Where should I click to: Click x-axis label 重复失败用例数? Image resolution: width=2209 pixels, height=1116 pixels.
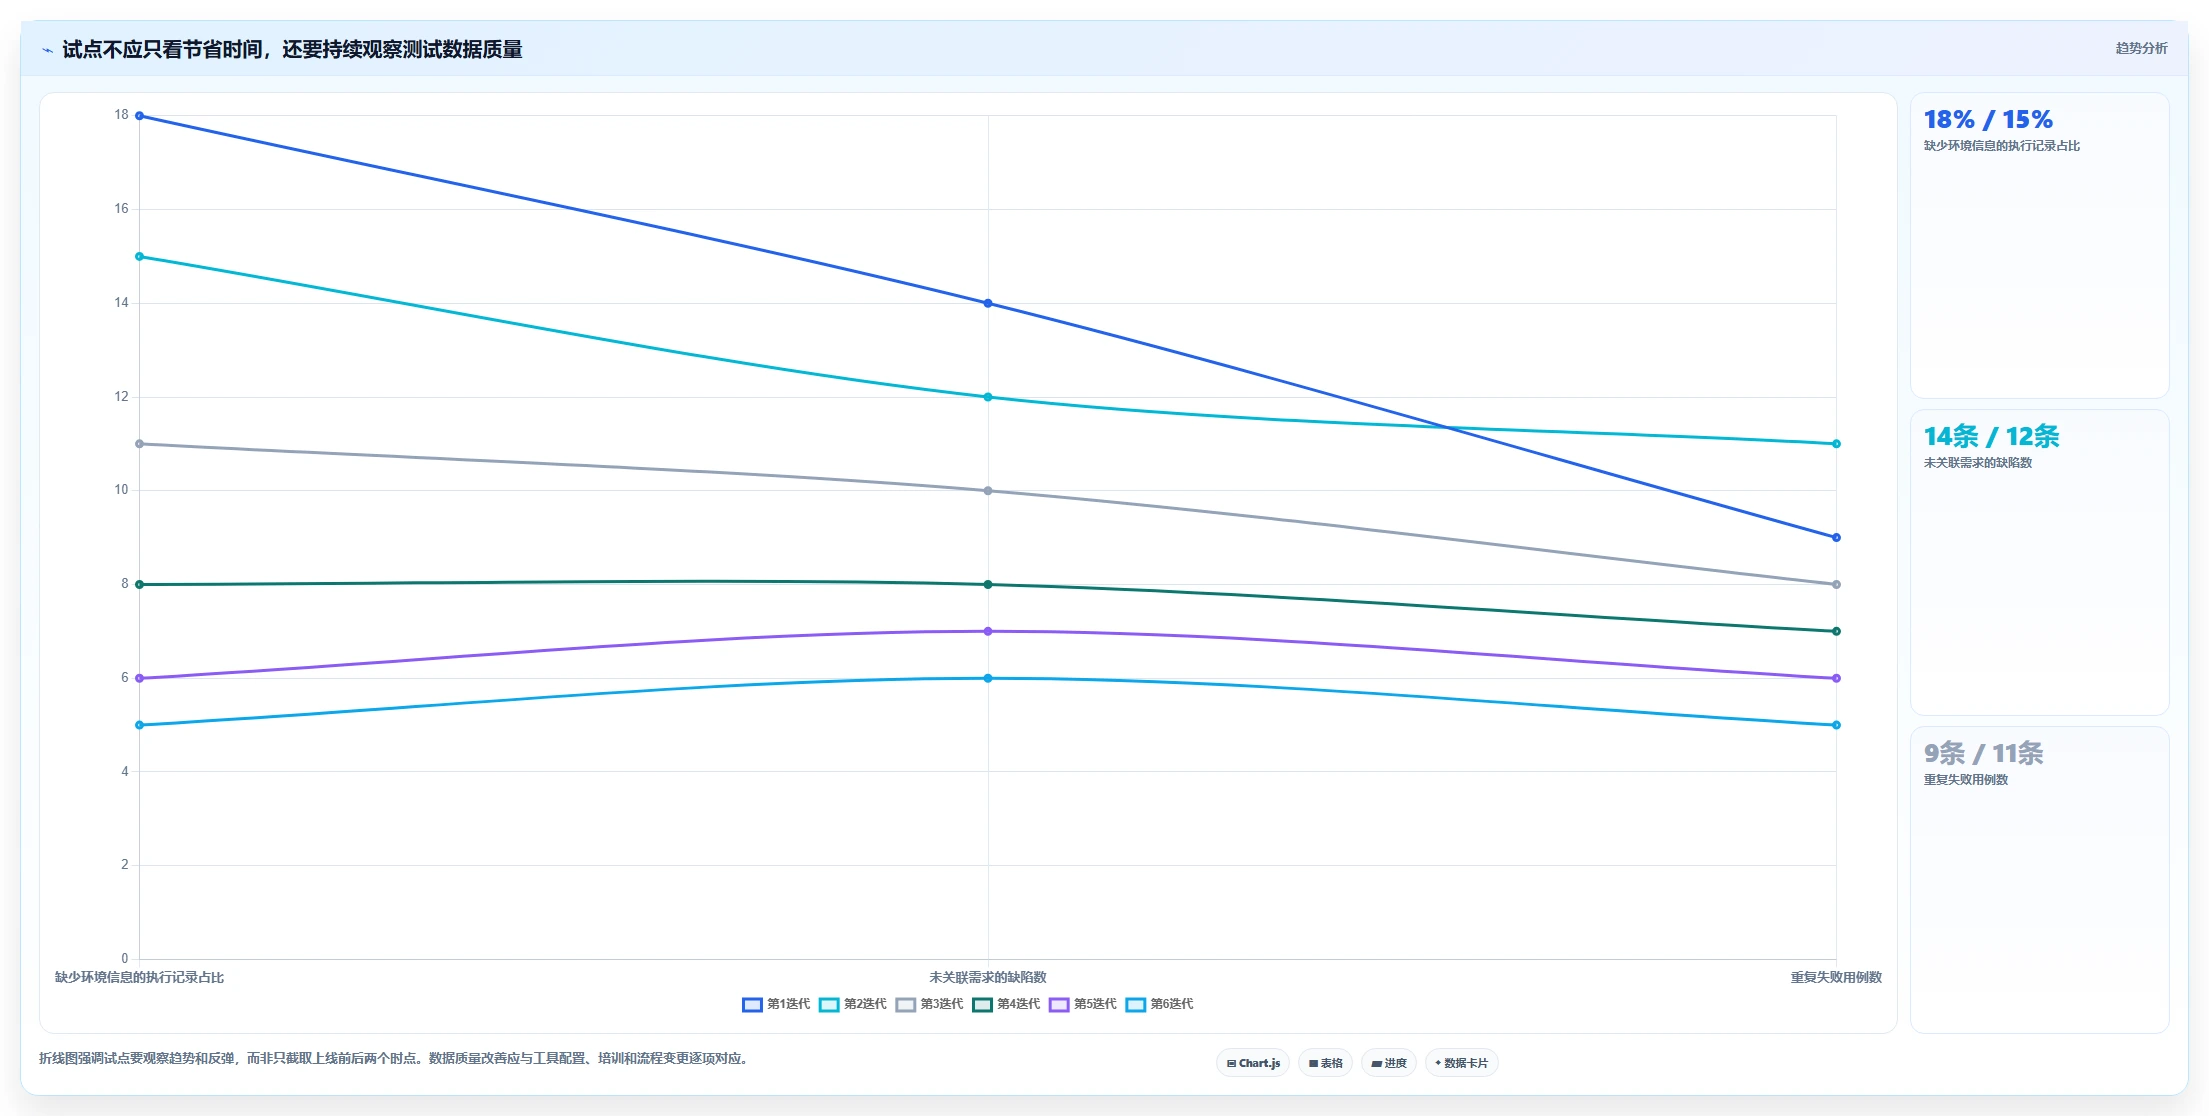[x=1836, y=978]
